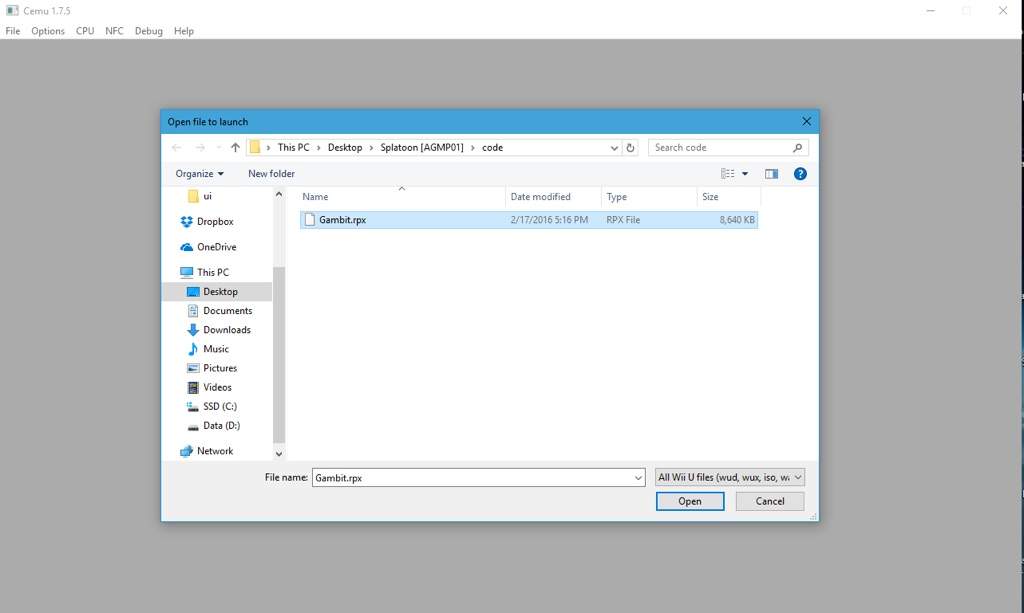
Task: Click the Gambit.rpx file icon
Action: [310, 220]
